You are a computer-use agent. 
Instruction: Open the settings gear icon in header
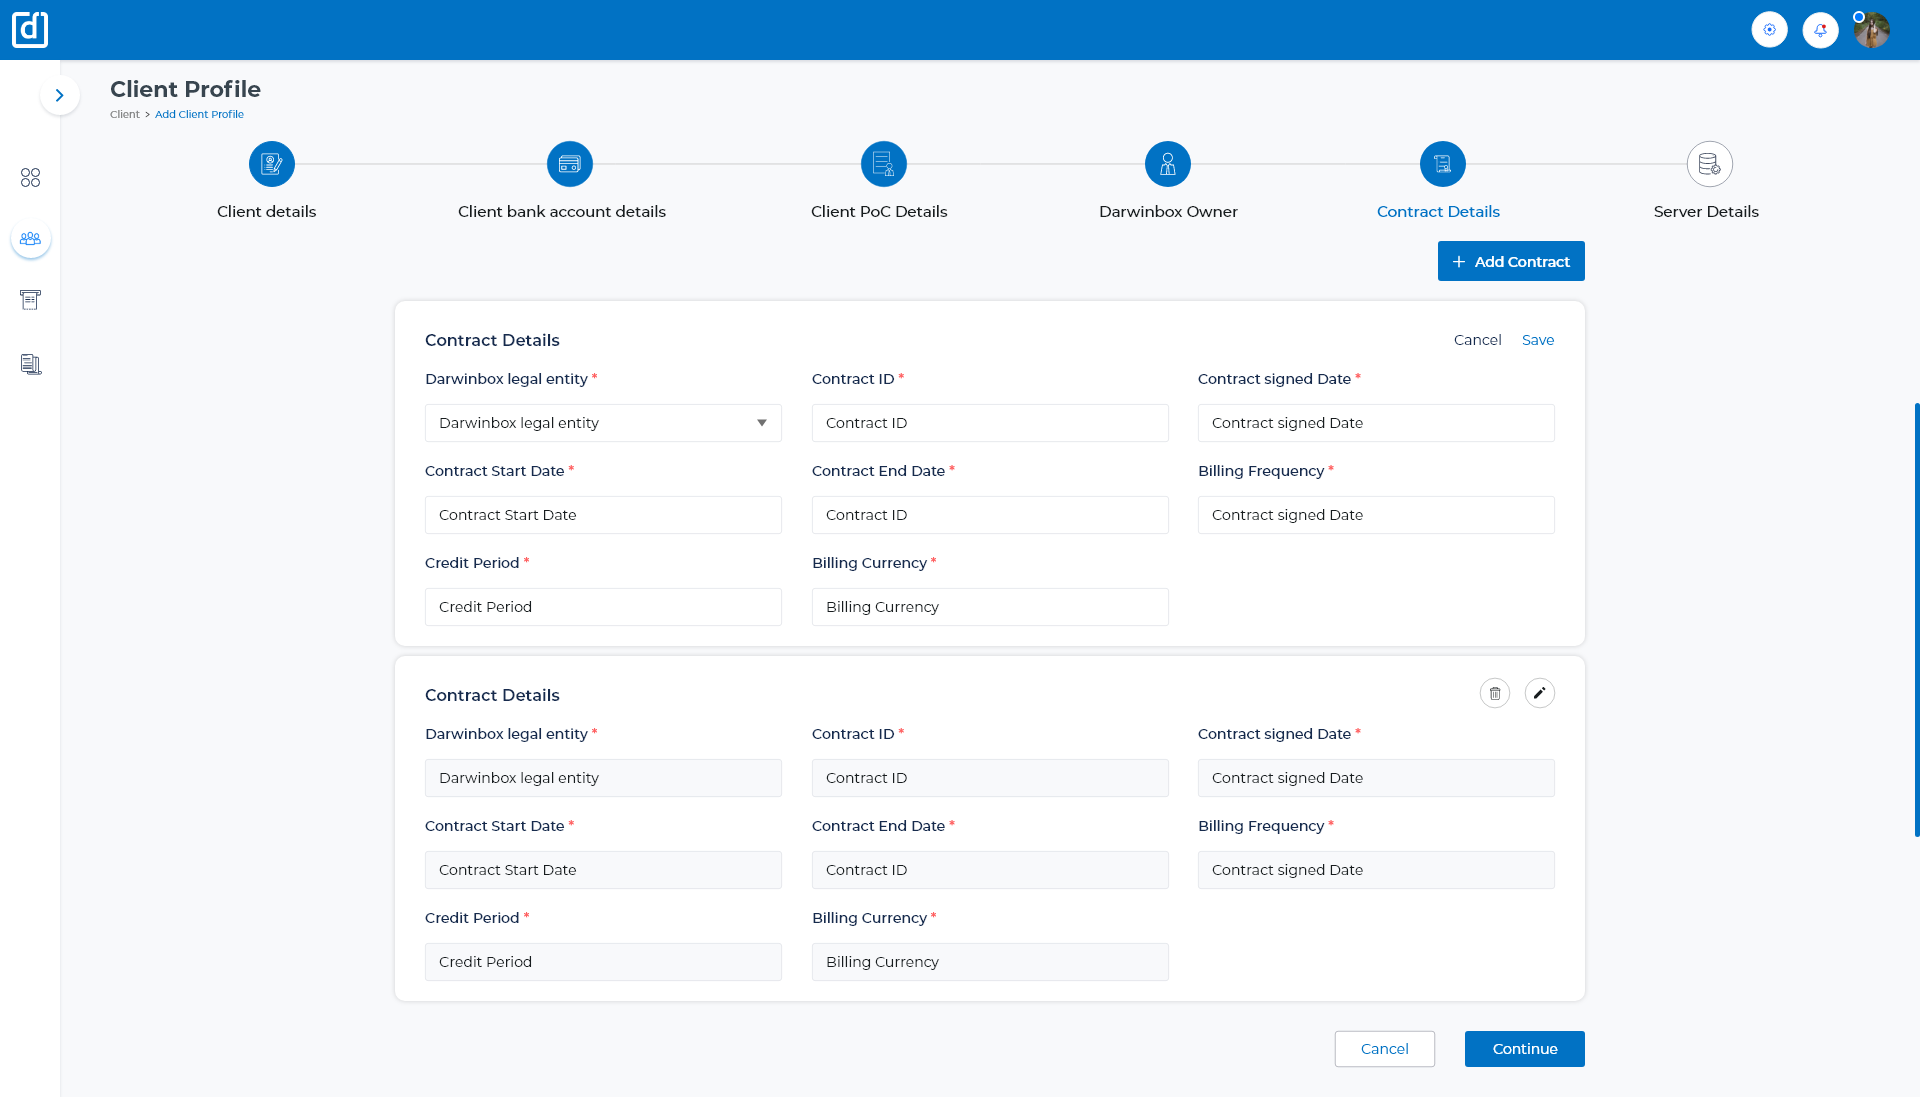pos(1769,30)
